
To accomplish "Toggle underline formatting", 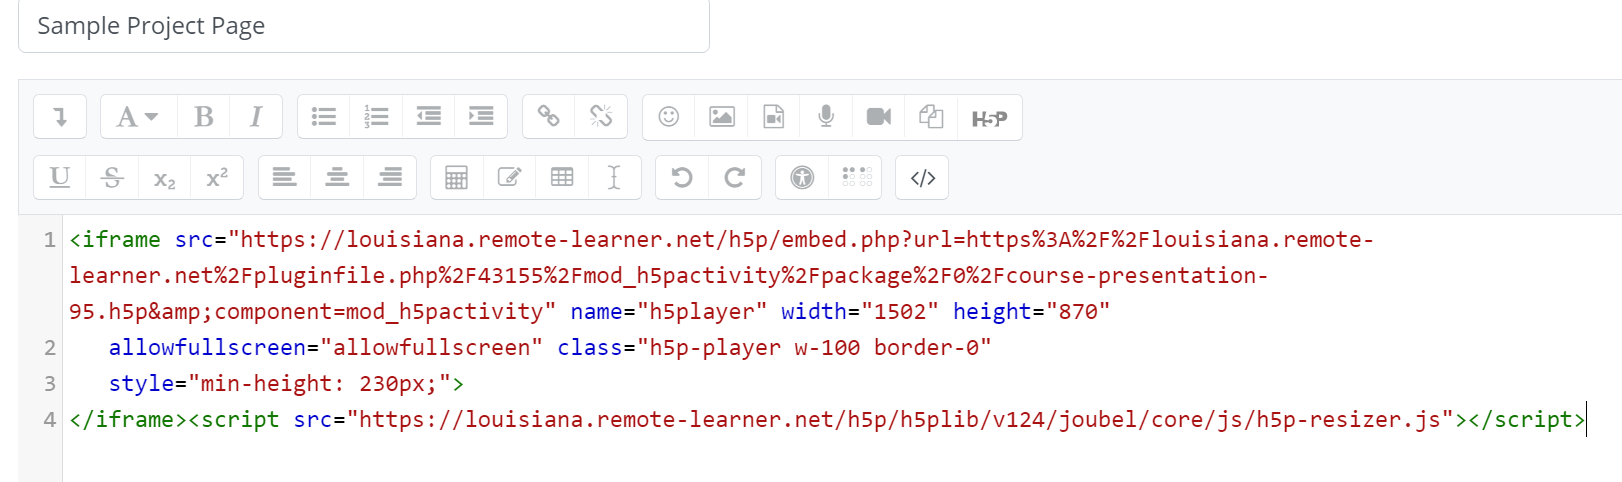I will point(60,178).
